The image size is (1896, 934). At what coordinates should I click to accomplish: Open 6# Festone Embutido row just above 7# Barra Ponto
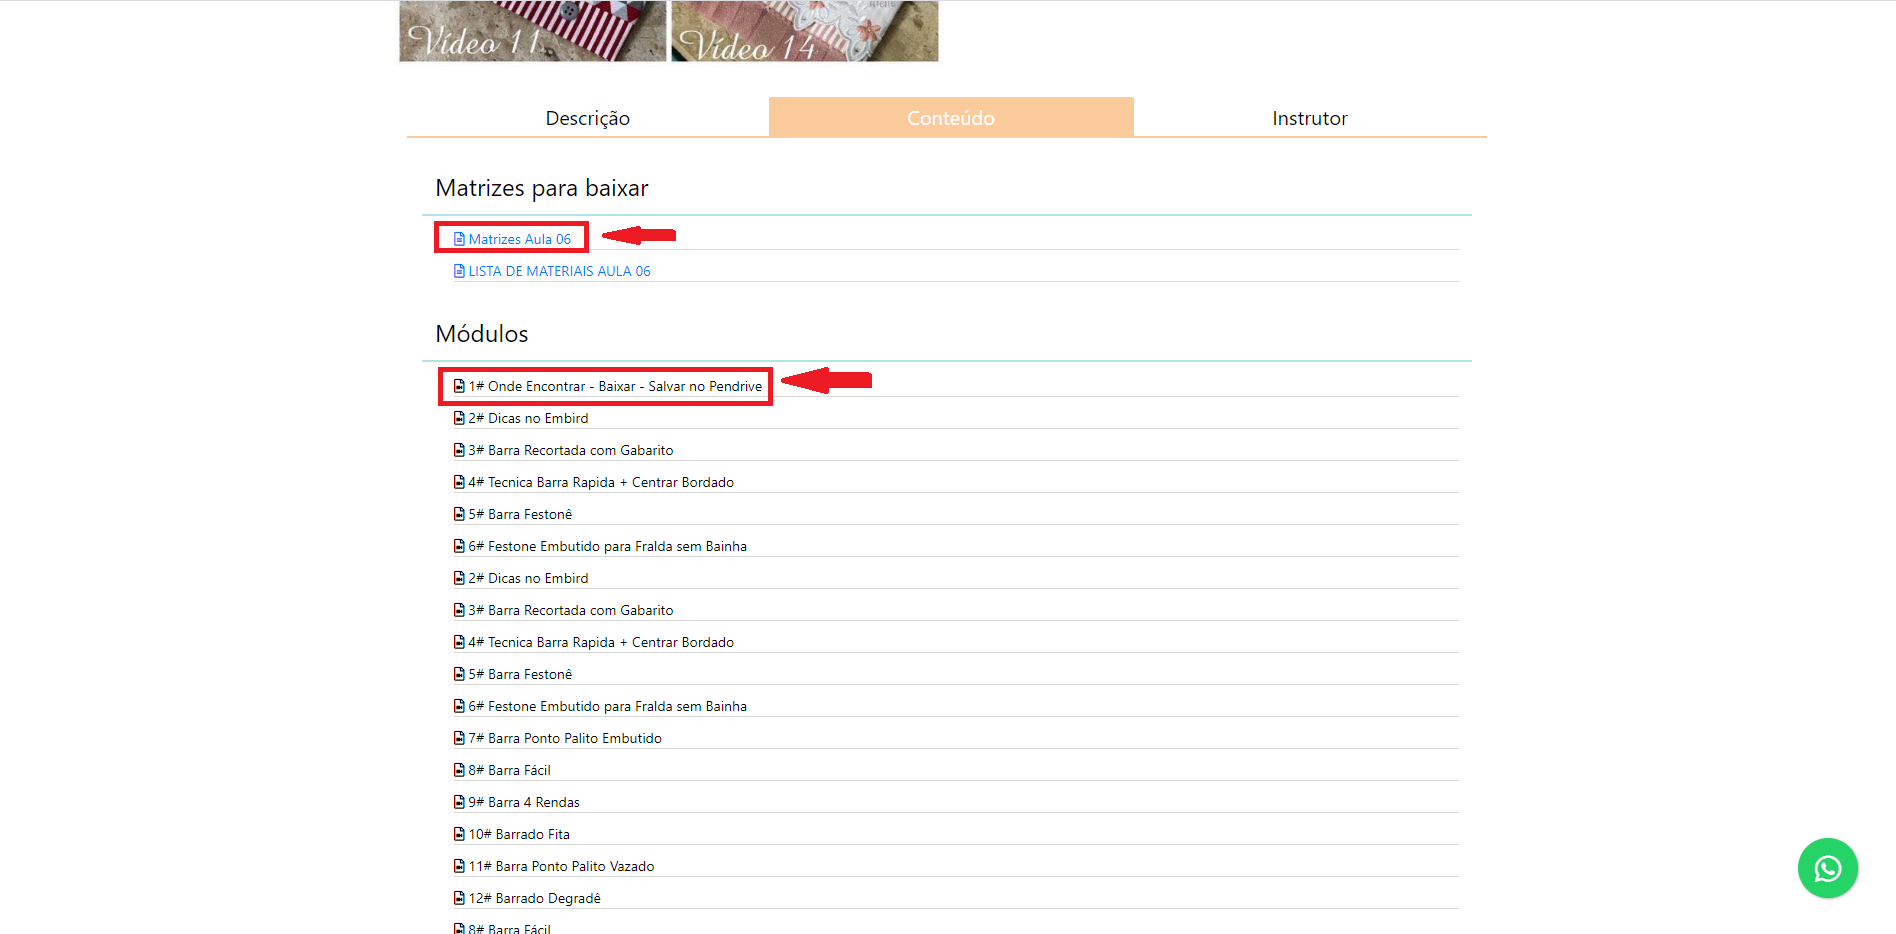pyautogui.click(x=608, y=706)
